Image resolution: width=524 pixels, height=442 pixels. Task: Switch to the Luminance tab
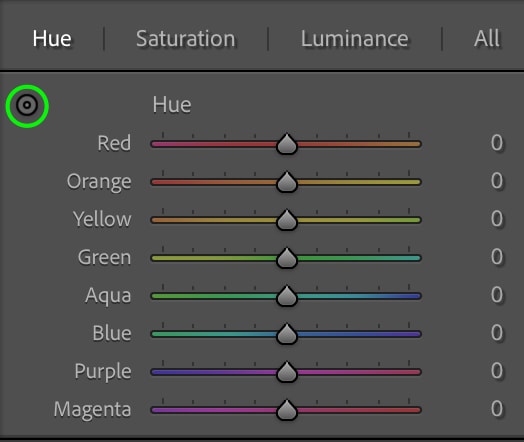(355, 39)
